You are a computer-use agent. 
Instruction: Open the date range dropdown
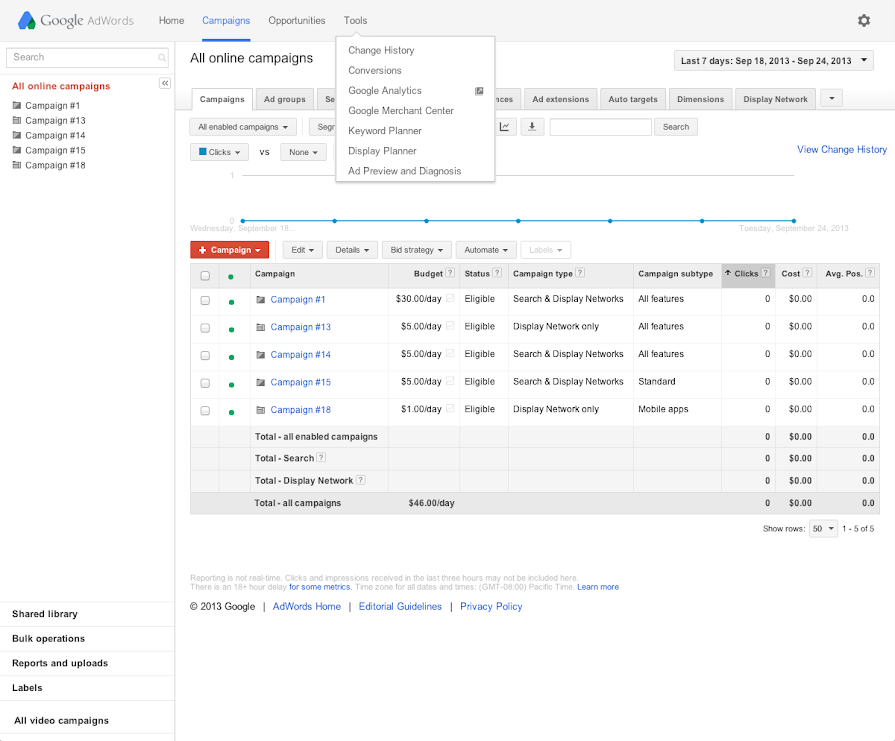tap(773, 61)
